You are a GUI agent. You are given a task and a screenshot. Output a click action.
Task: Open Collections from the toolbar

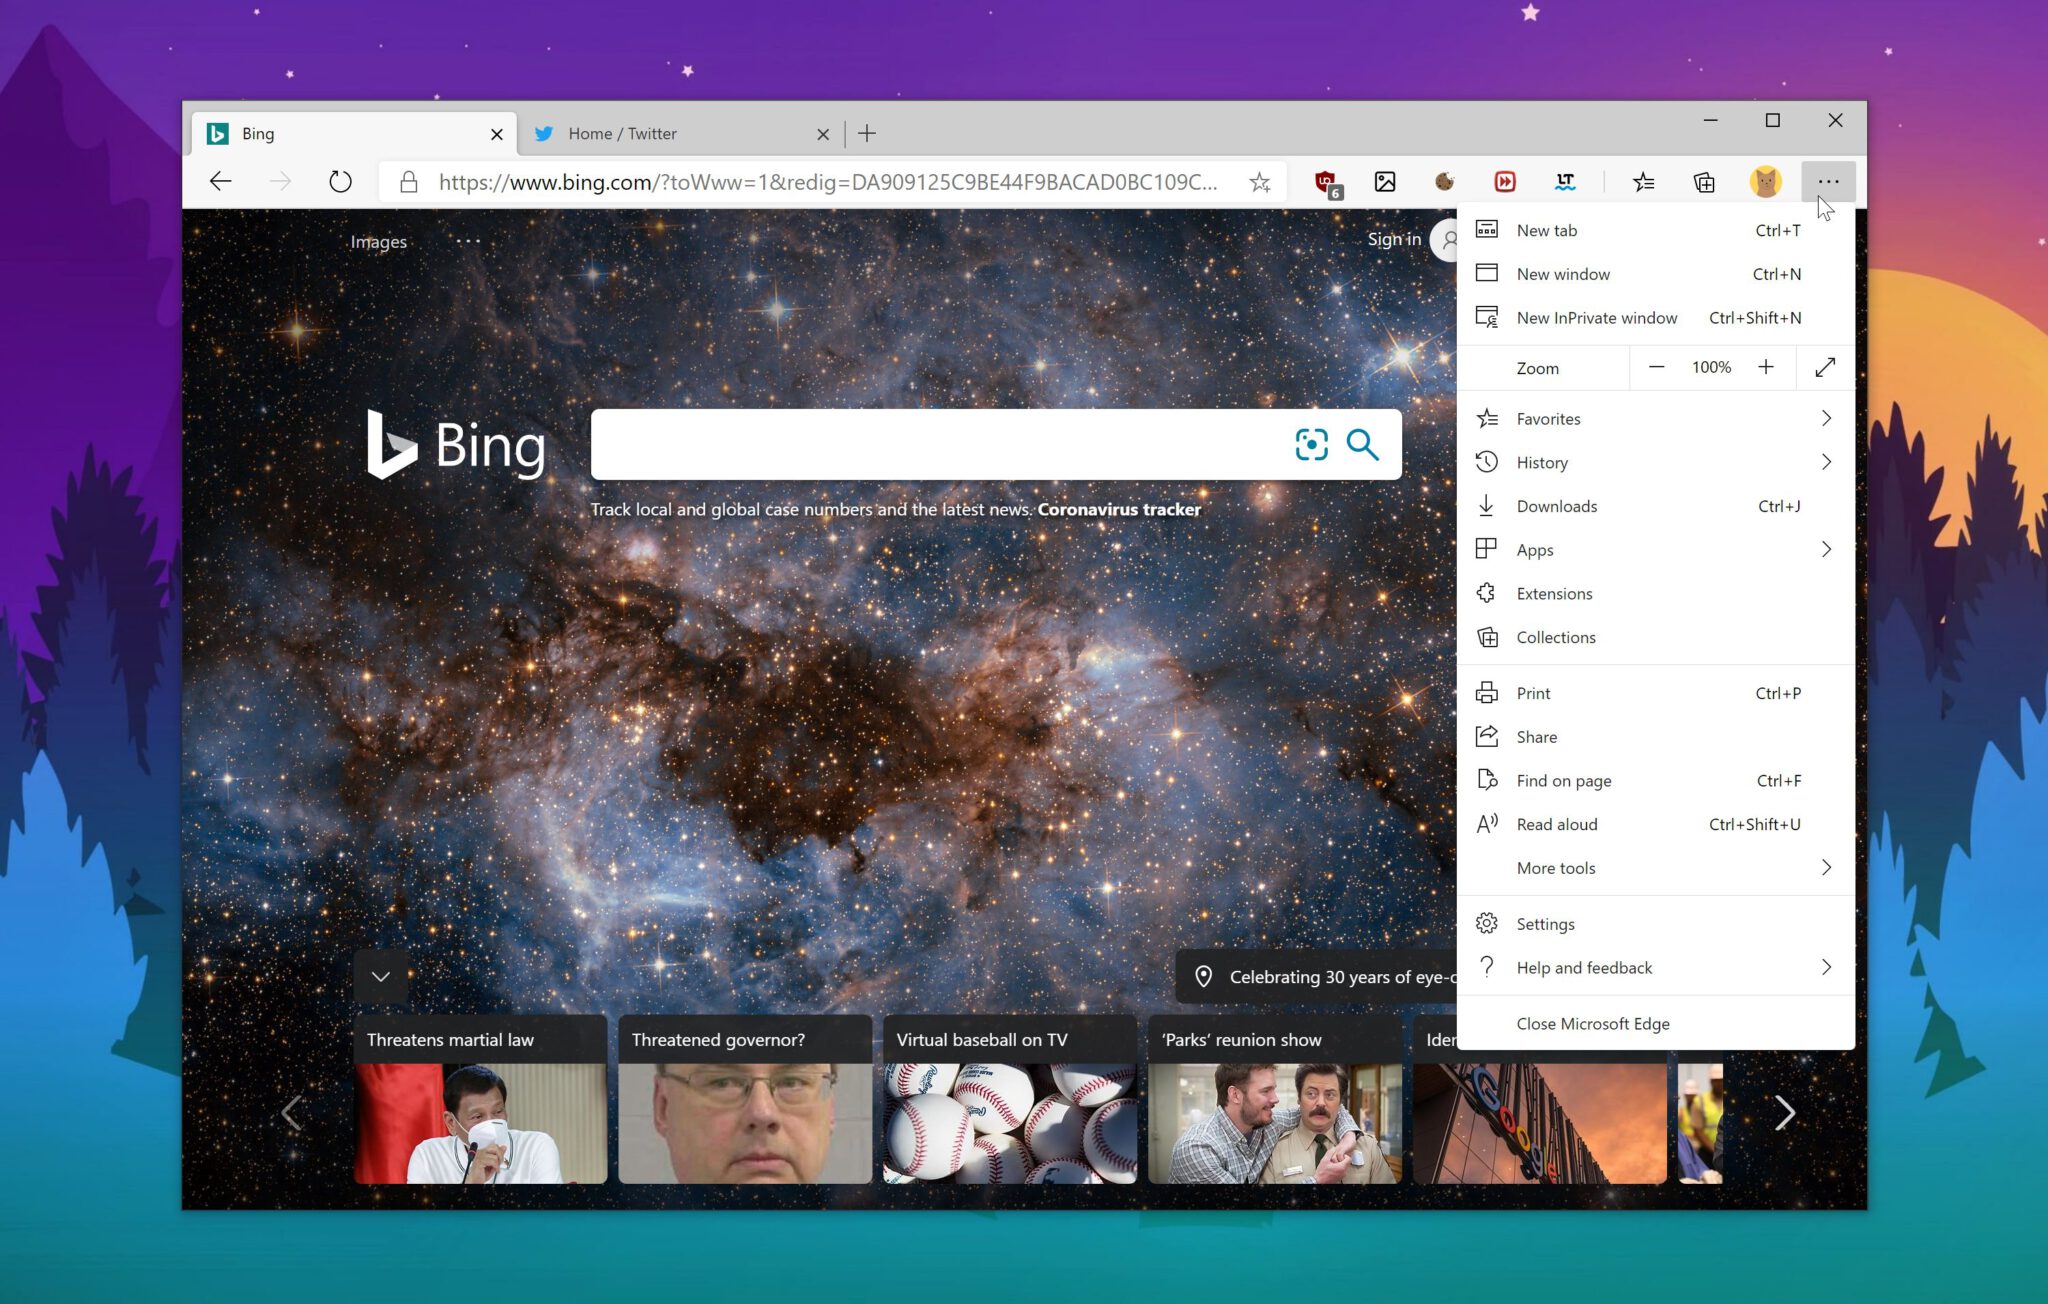tap(1704, 181)
